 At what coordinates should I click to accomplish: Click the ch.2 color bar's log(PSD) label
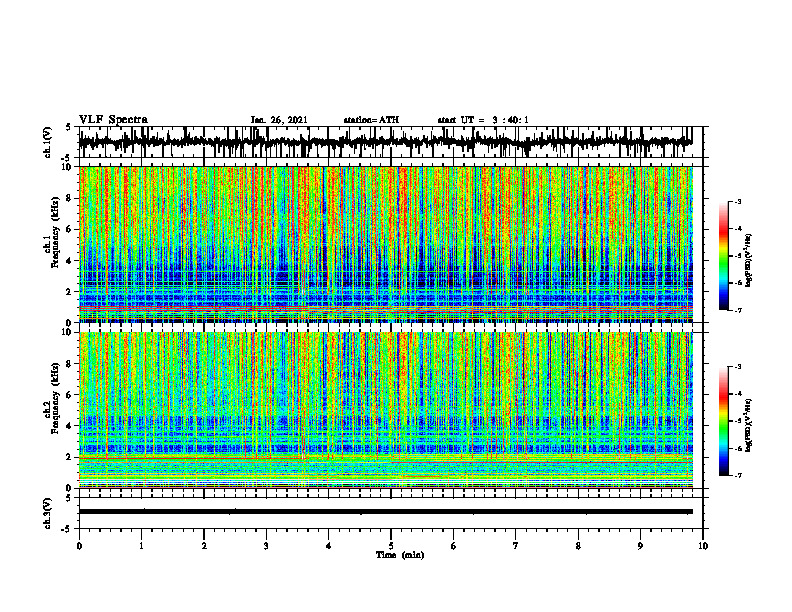coord(749,425)
